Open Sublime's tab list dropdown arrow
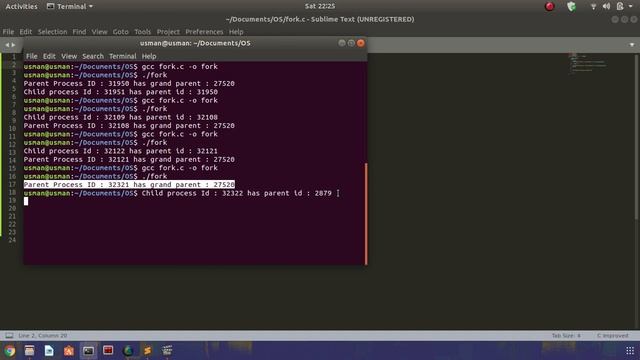 click(x=632, y=45)
